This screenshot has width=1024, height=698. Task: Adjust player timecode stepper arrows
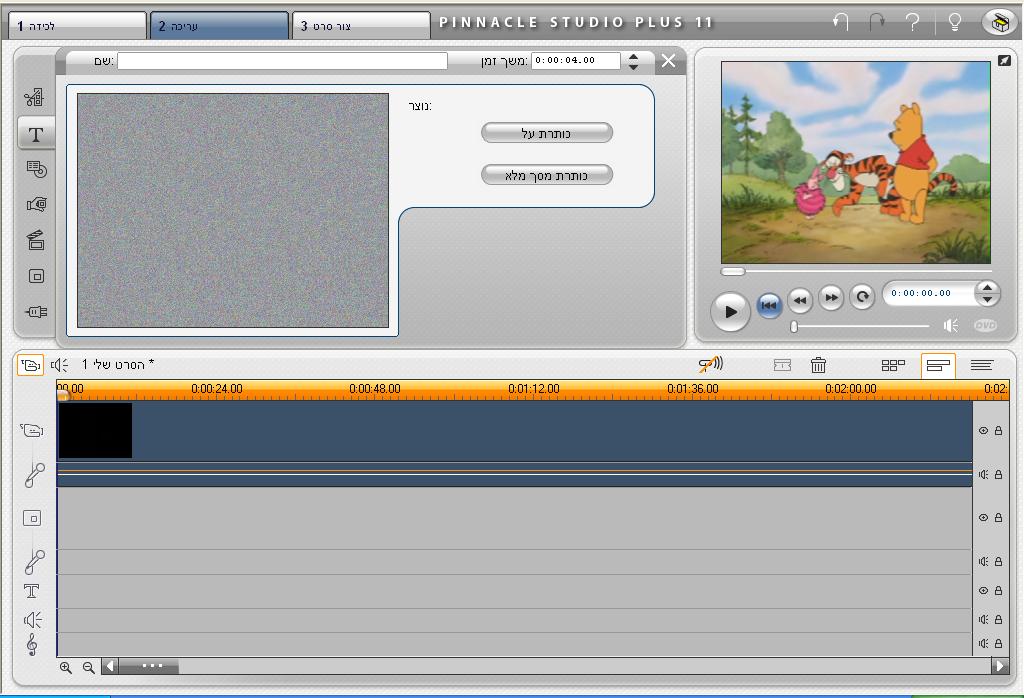tap(987, 293)
